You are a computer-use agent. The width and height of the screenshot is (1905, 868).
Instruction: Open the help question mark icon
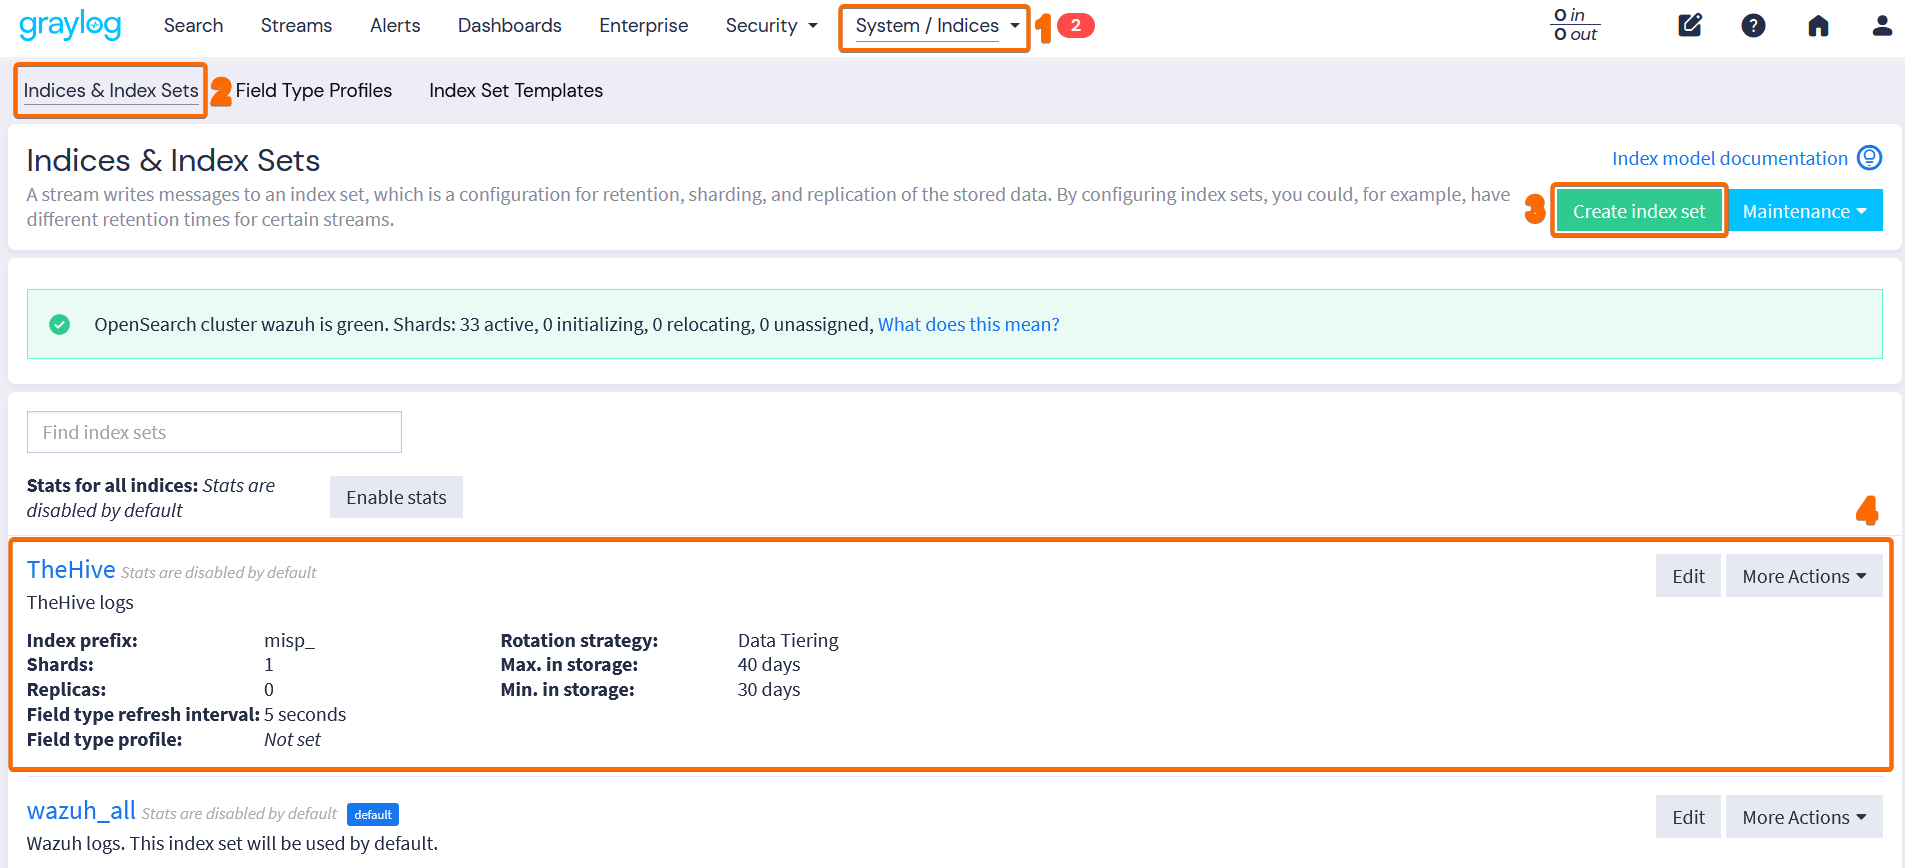coord(1753,25)
